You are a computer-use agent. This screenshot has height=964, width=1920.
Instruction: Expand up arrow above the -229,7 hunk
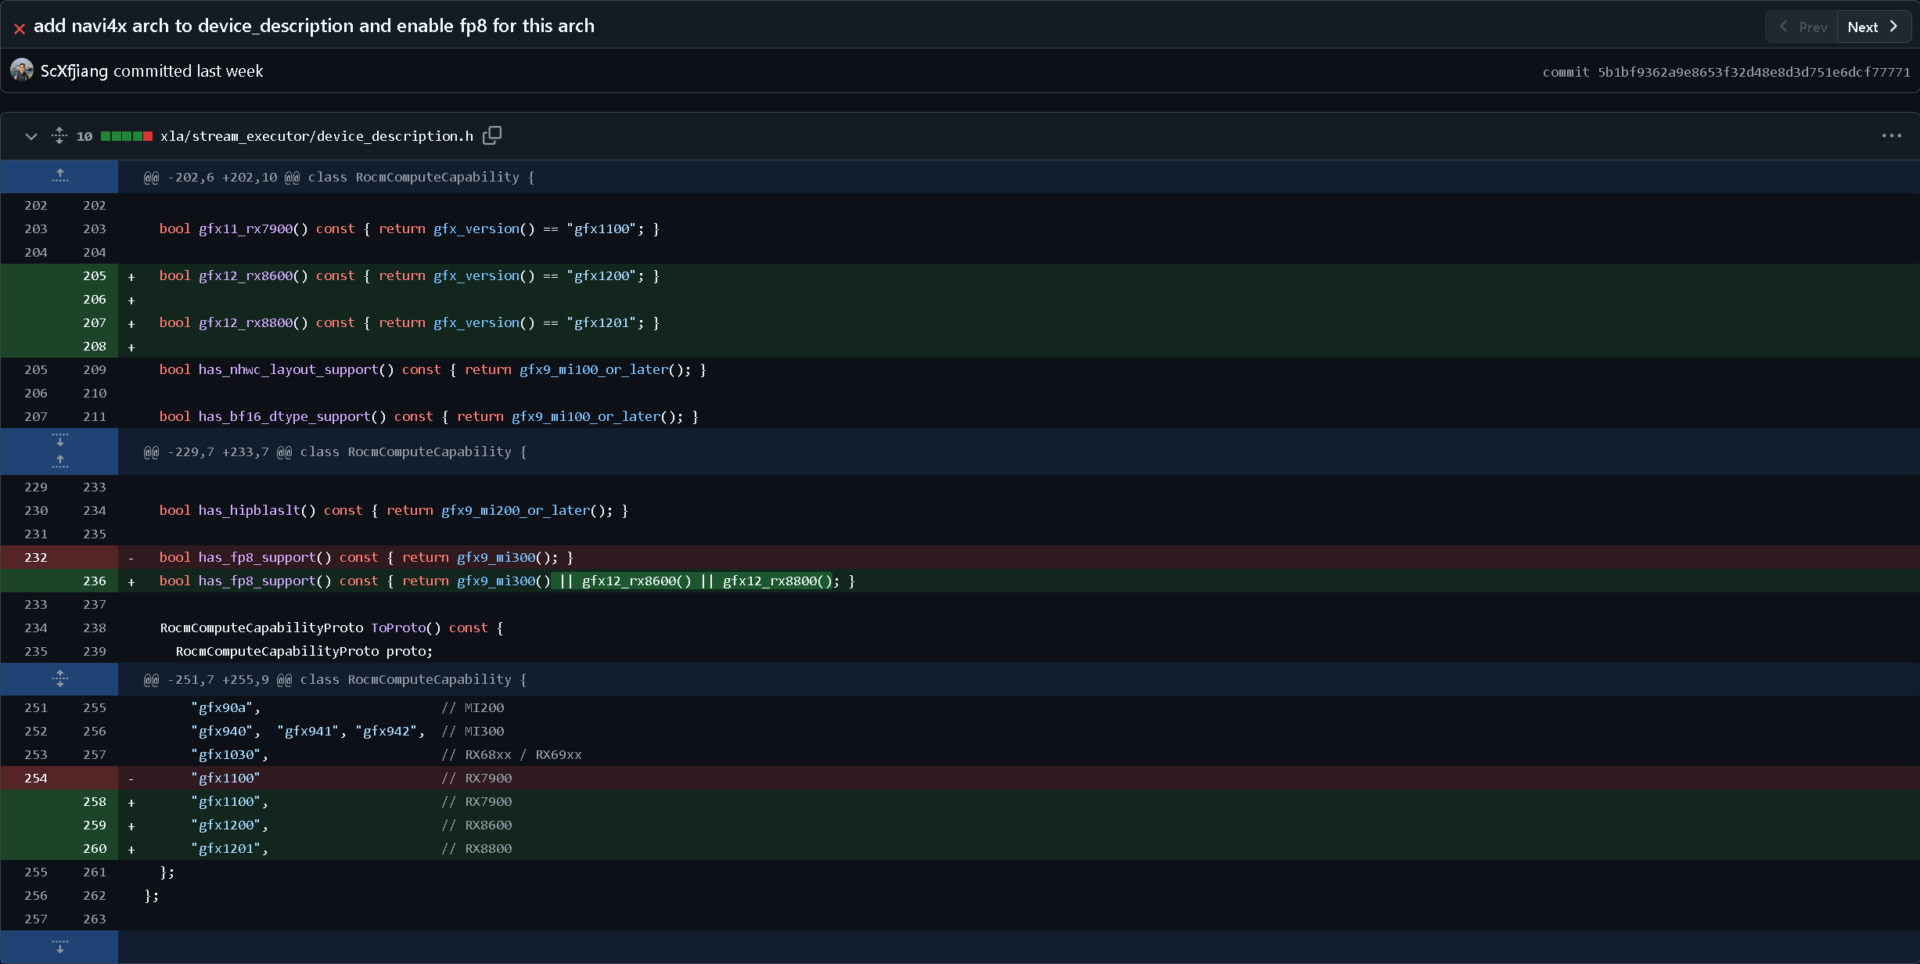click(60, 461)
